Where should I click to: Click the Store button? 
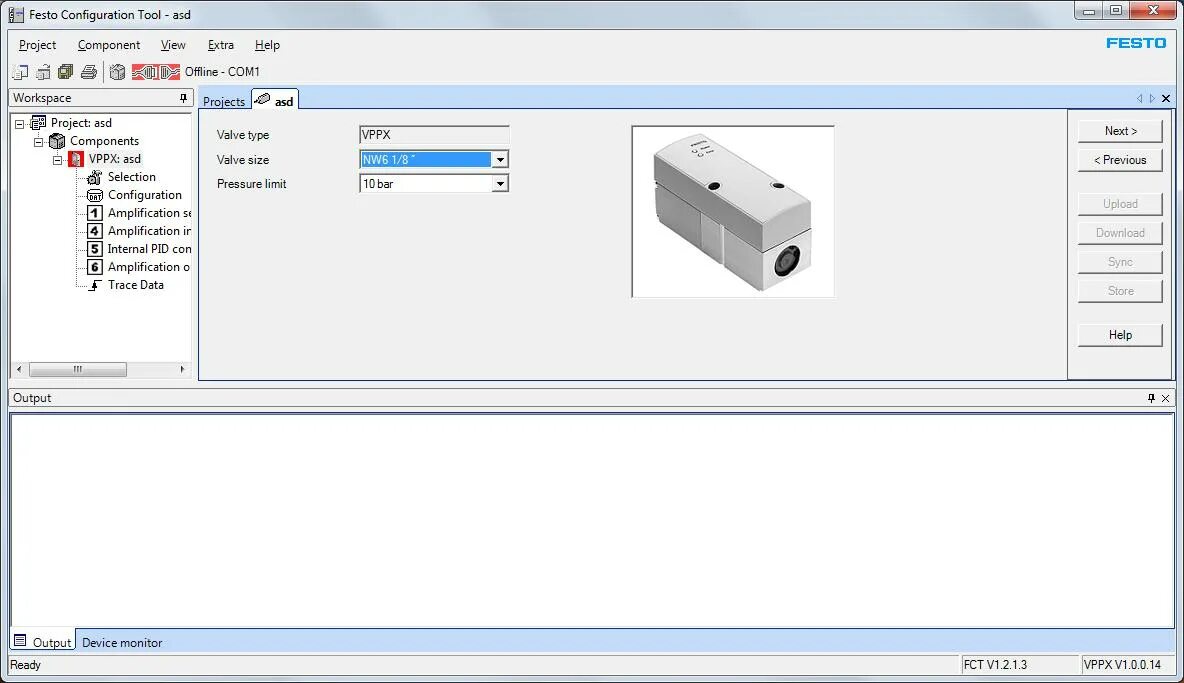pyautogui.click(x=1120, y=291)
